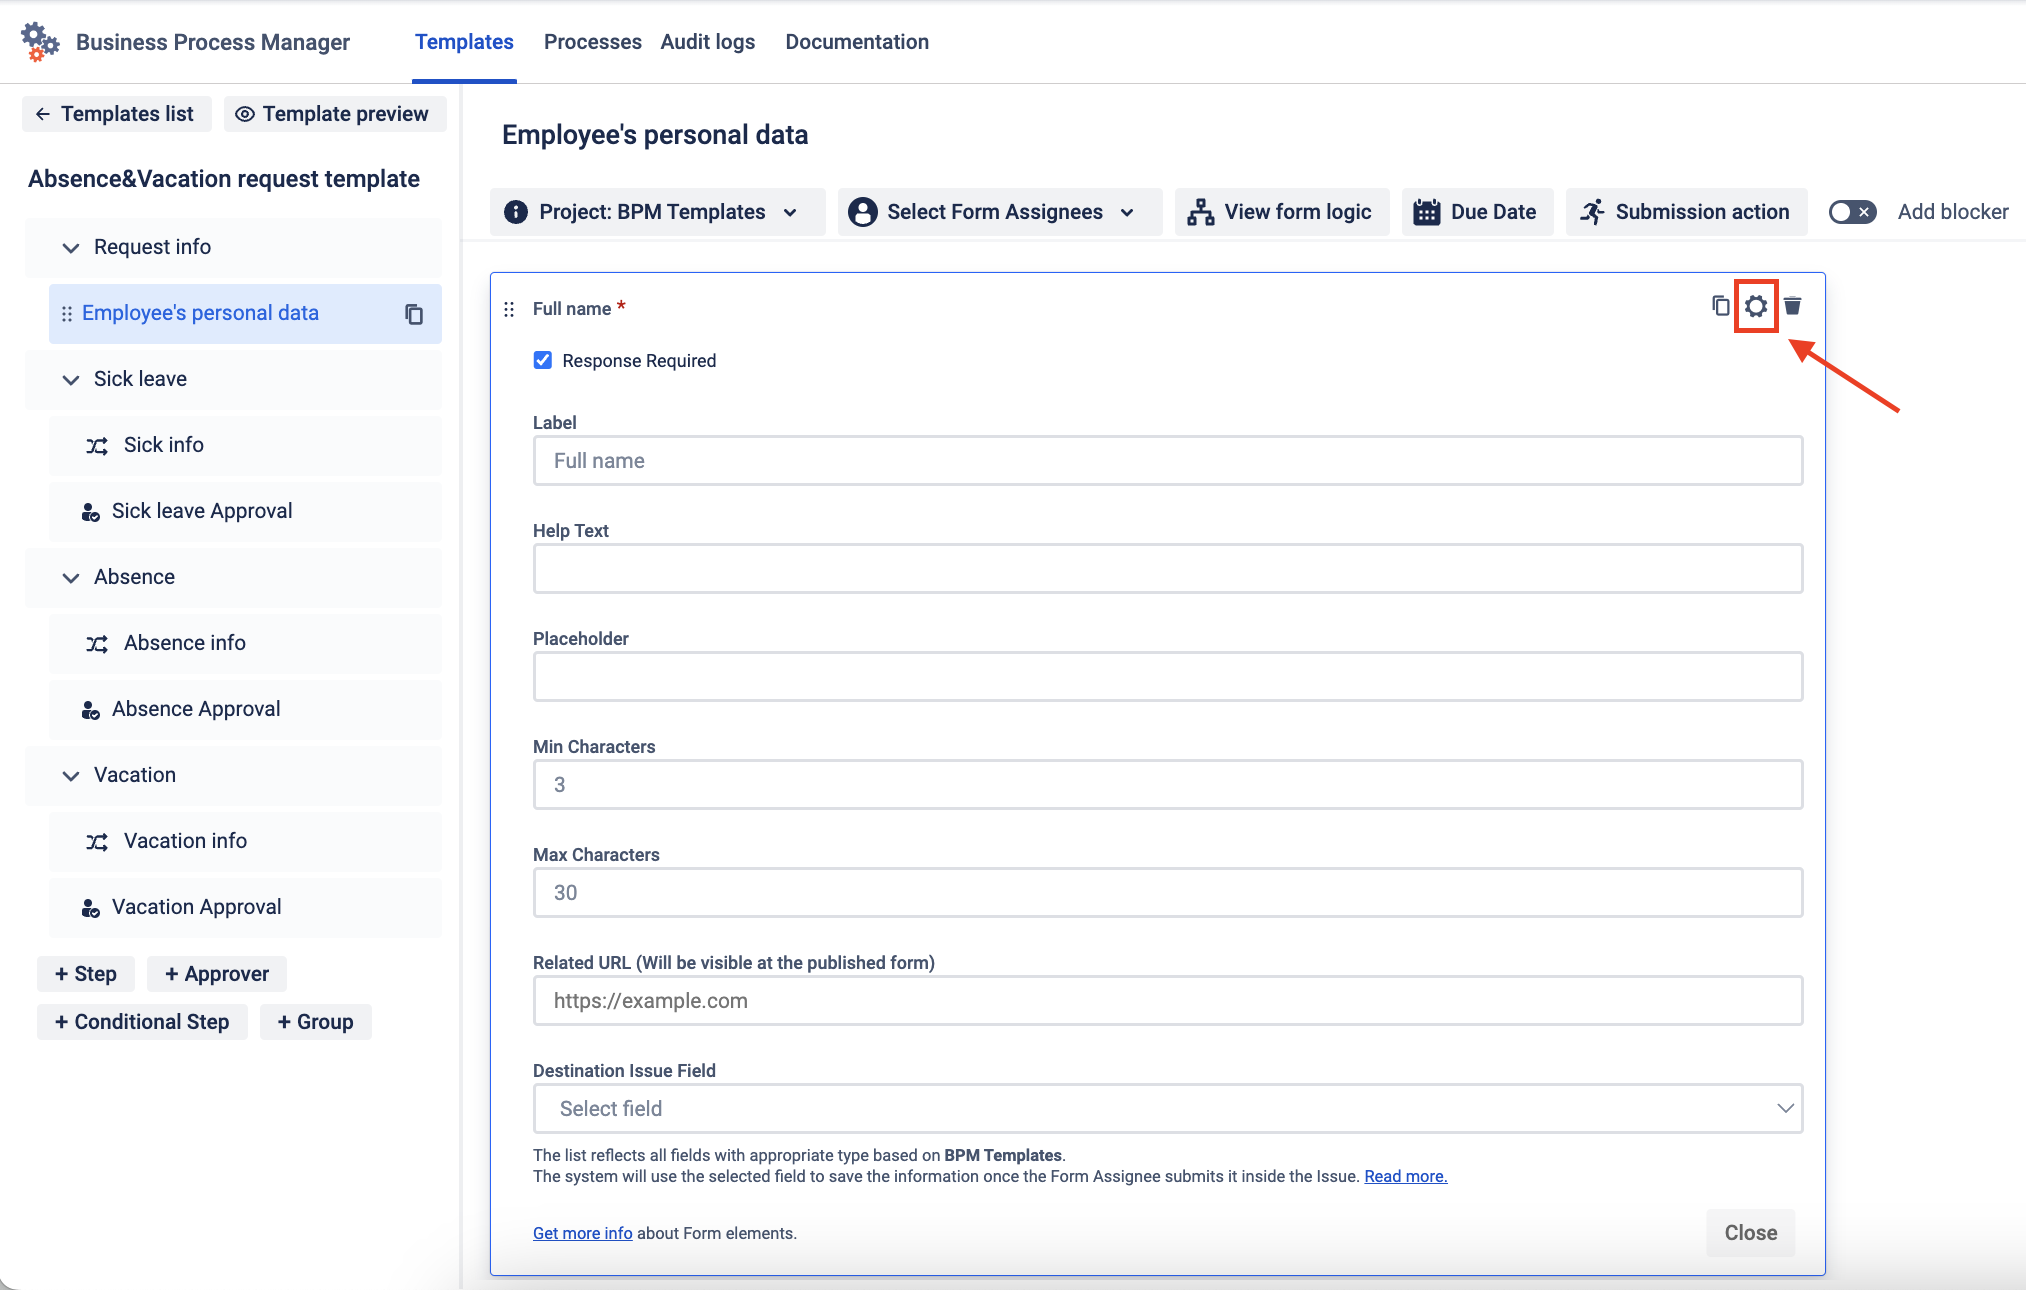Screen dimensions: 2026x1290
Task: Switch to the Processes tab
Action: [592, 42]
